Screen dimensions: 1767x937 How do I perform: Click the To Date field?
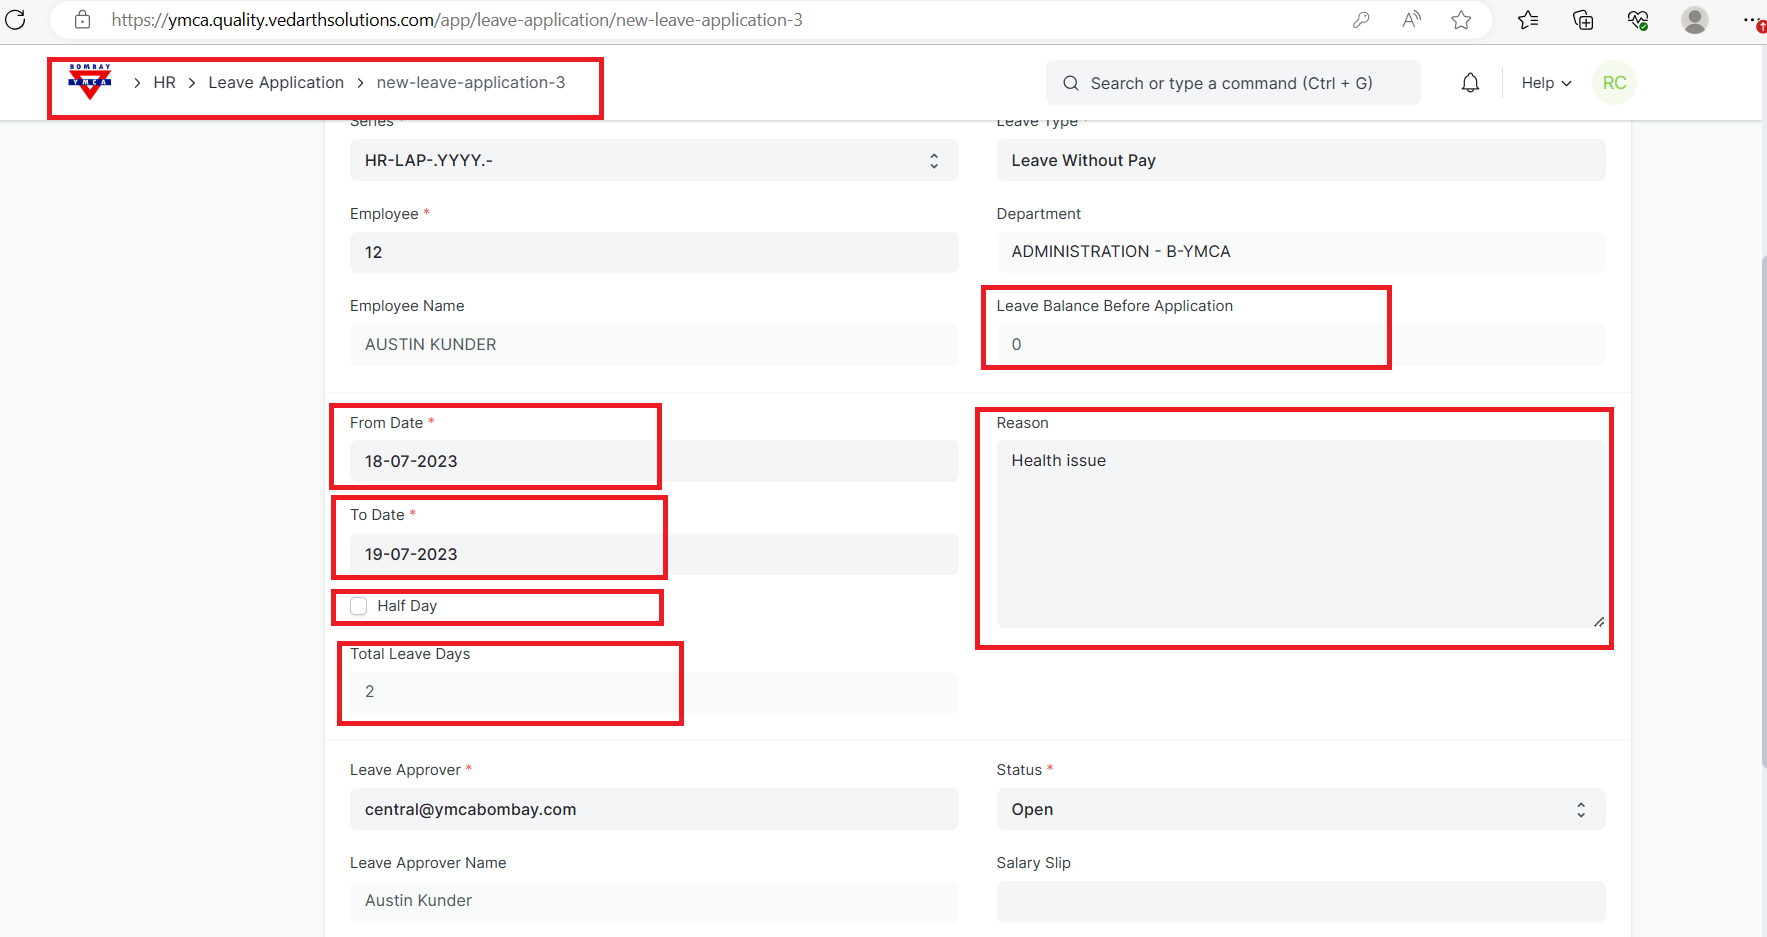tap(653, 554)
